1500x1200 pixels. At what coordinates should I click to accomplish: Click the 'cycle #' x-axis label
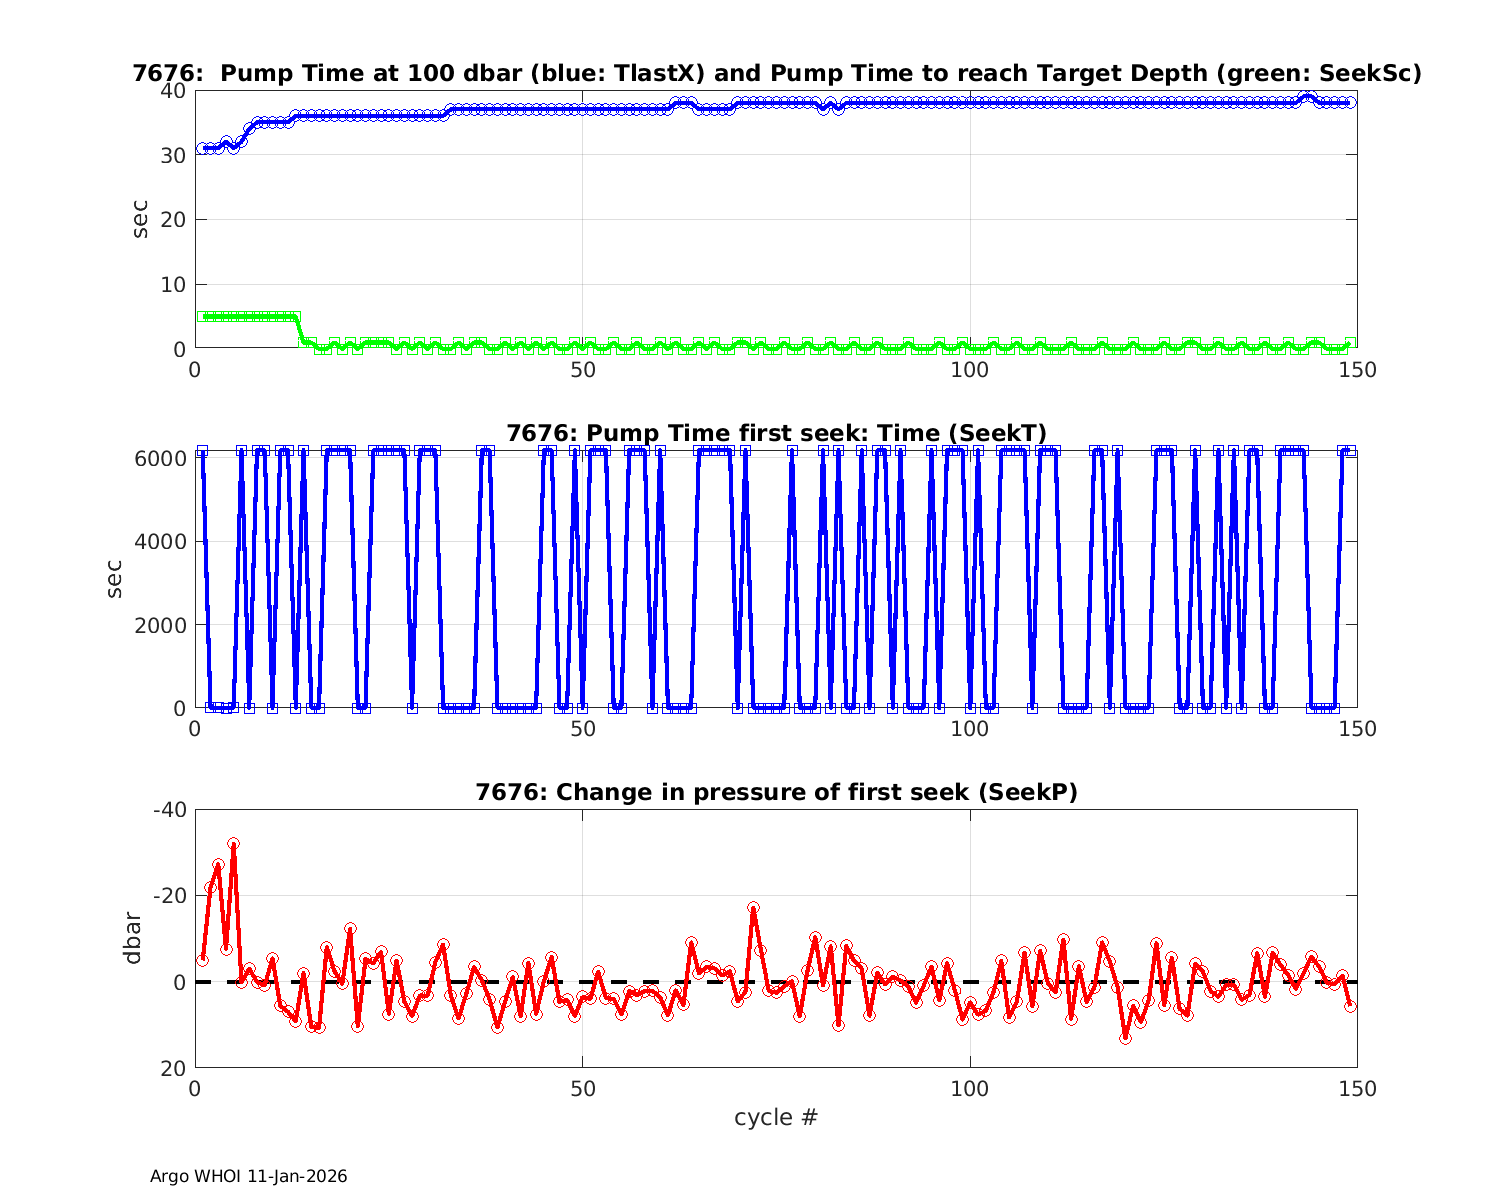(776, 1117)
